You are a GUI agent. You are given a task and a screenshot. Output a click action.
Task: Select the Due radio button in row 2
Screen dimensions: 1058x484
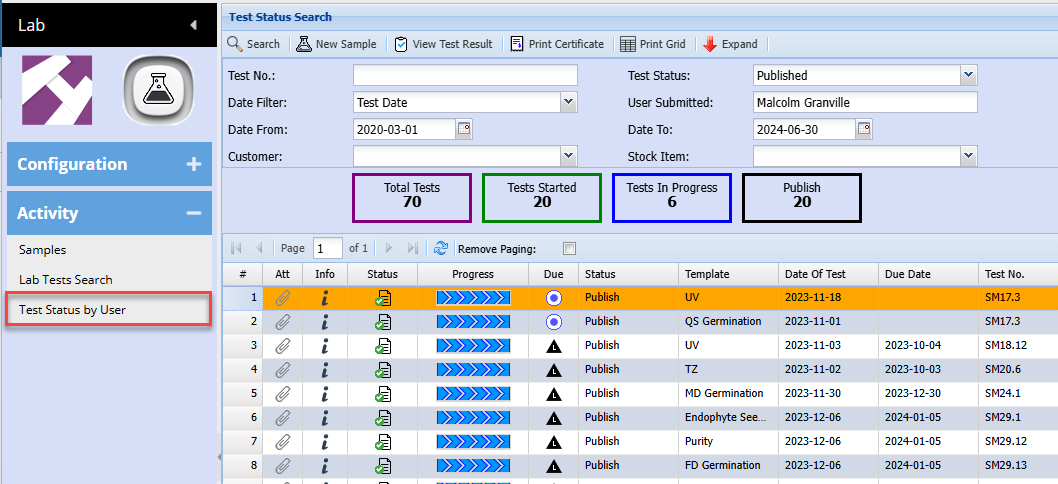(x=553, y=322)
